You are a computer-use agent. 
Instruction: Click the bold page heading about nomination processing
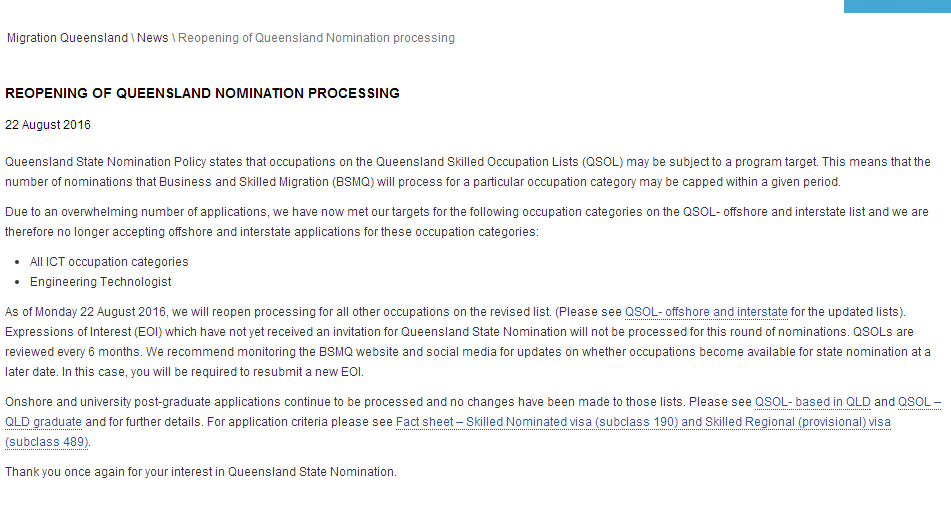202,93
